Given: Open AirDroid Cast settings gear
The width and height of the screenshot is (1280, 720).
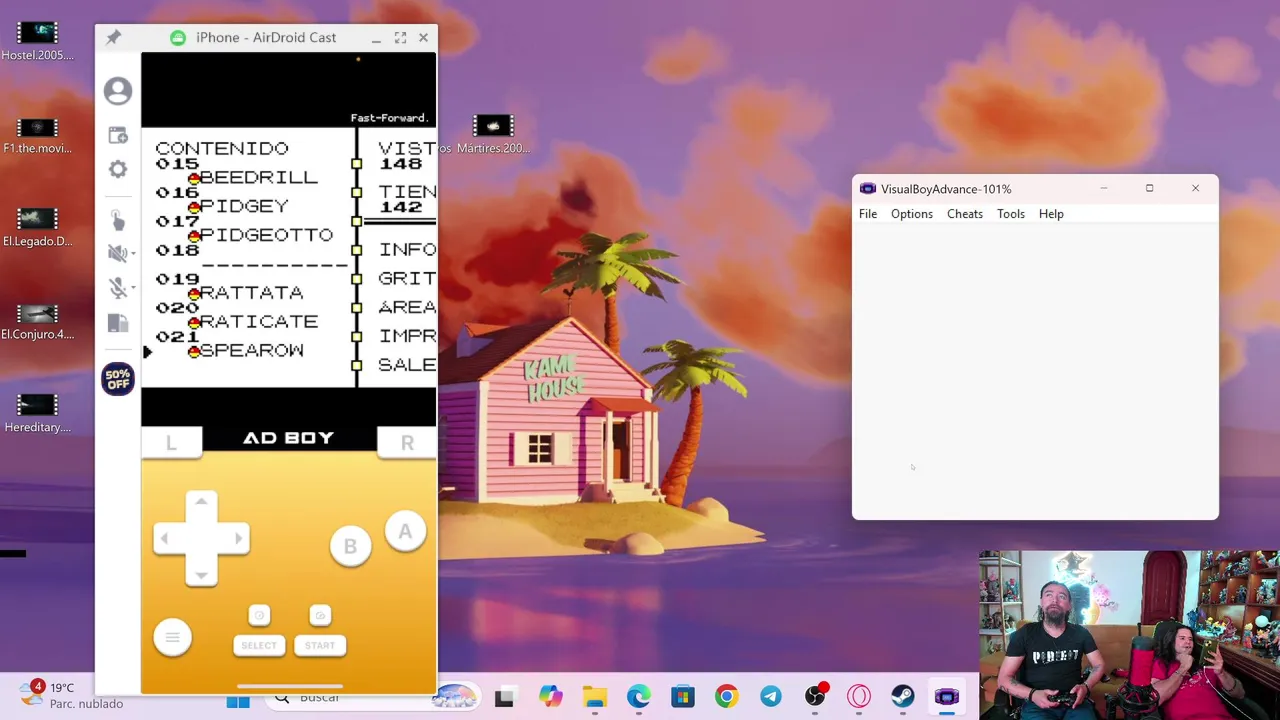Looking at the screenshot, I should coord(118,169).
